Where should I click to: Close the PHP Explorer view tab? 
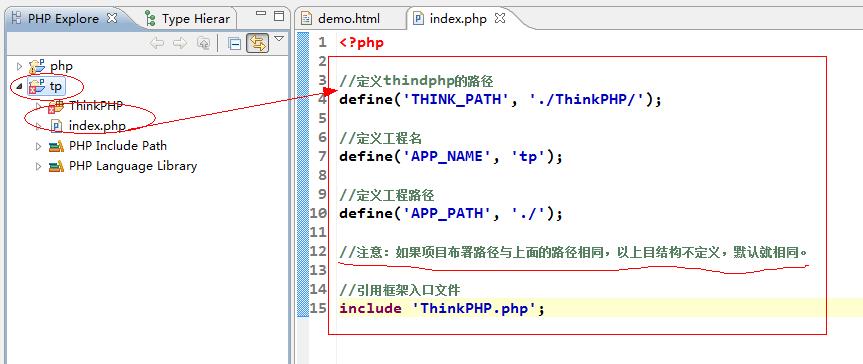[x=112, y=18]
